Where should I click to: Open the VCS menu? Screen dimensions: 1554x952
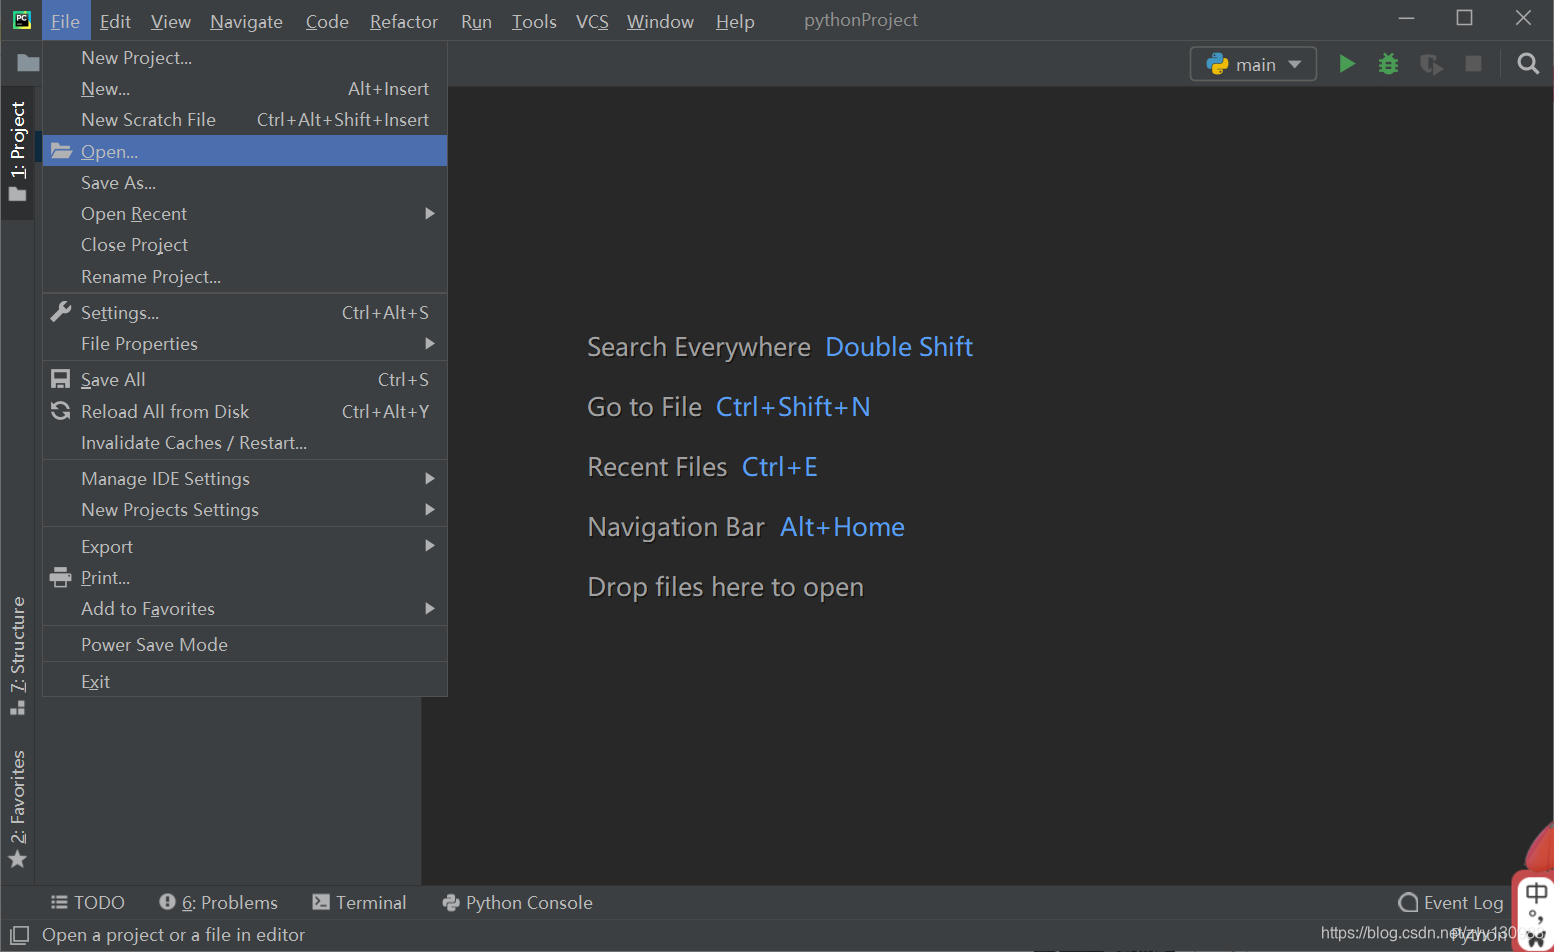592,21
